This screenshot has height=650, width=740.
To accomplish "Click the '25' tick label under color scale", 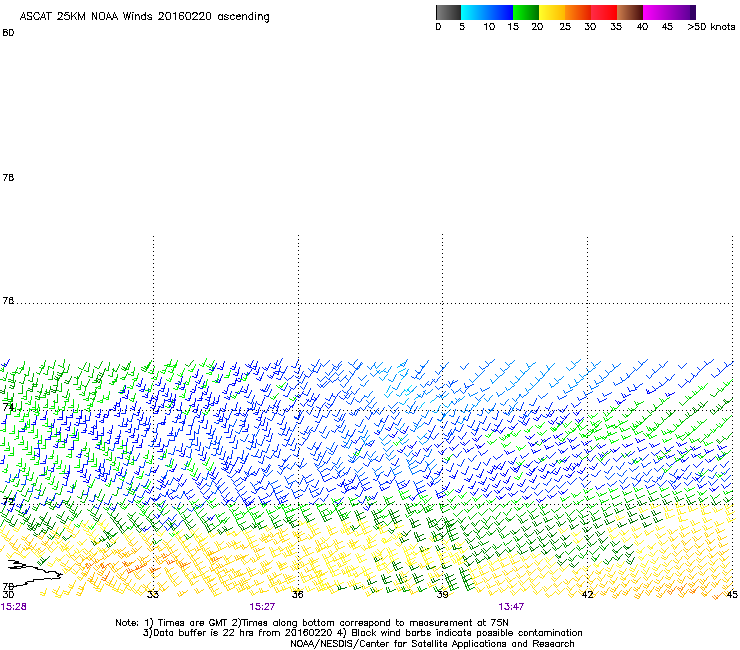I will coord(565,27).
